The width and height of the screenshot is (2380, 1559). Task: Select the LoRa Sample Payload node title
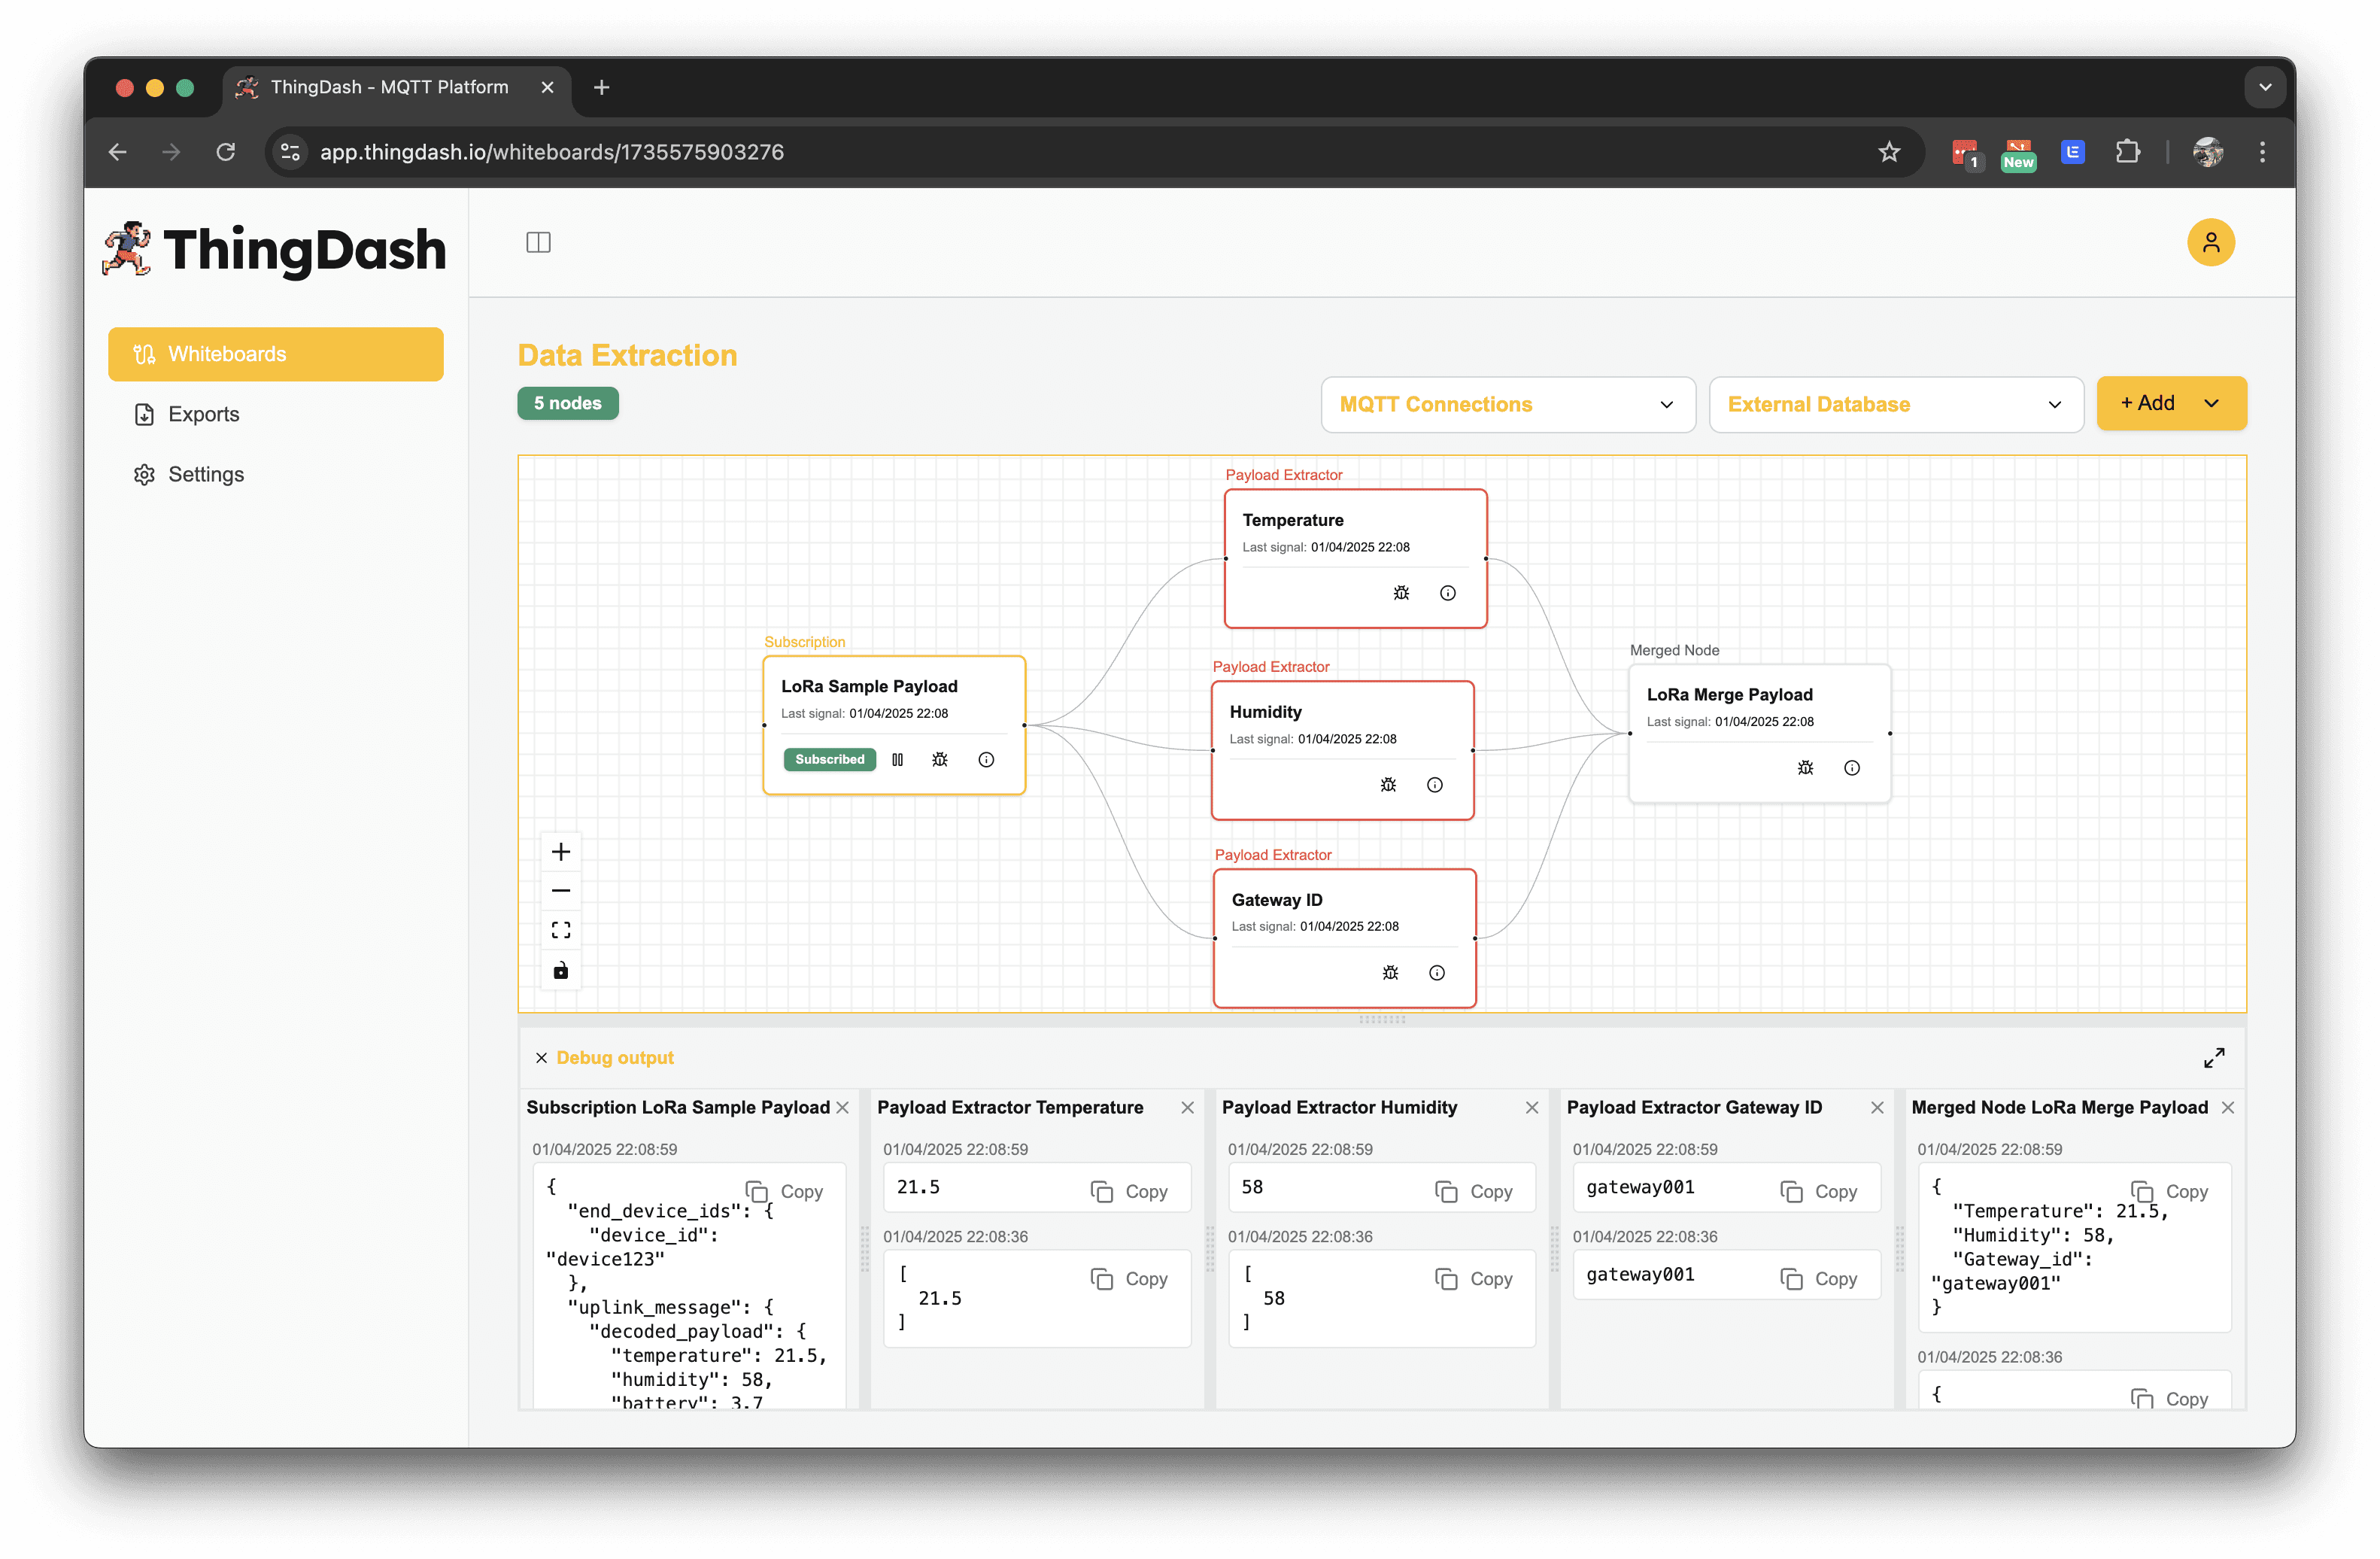868,686
